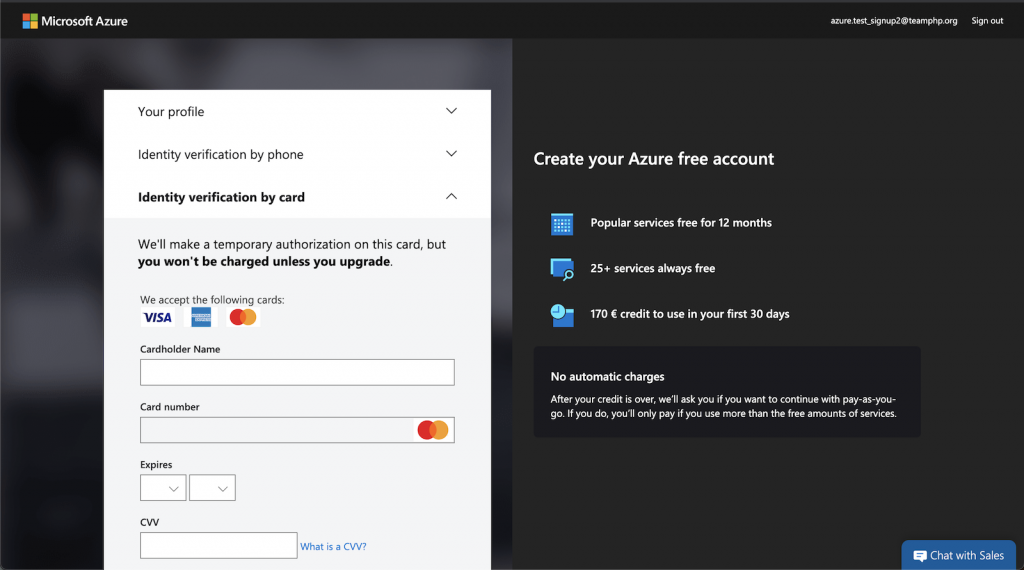Click the What is a CVV? link
Viewport: 1024px width, 570px height.
(x=333, y=546)
